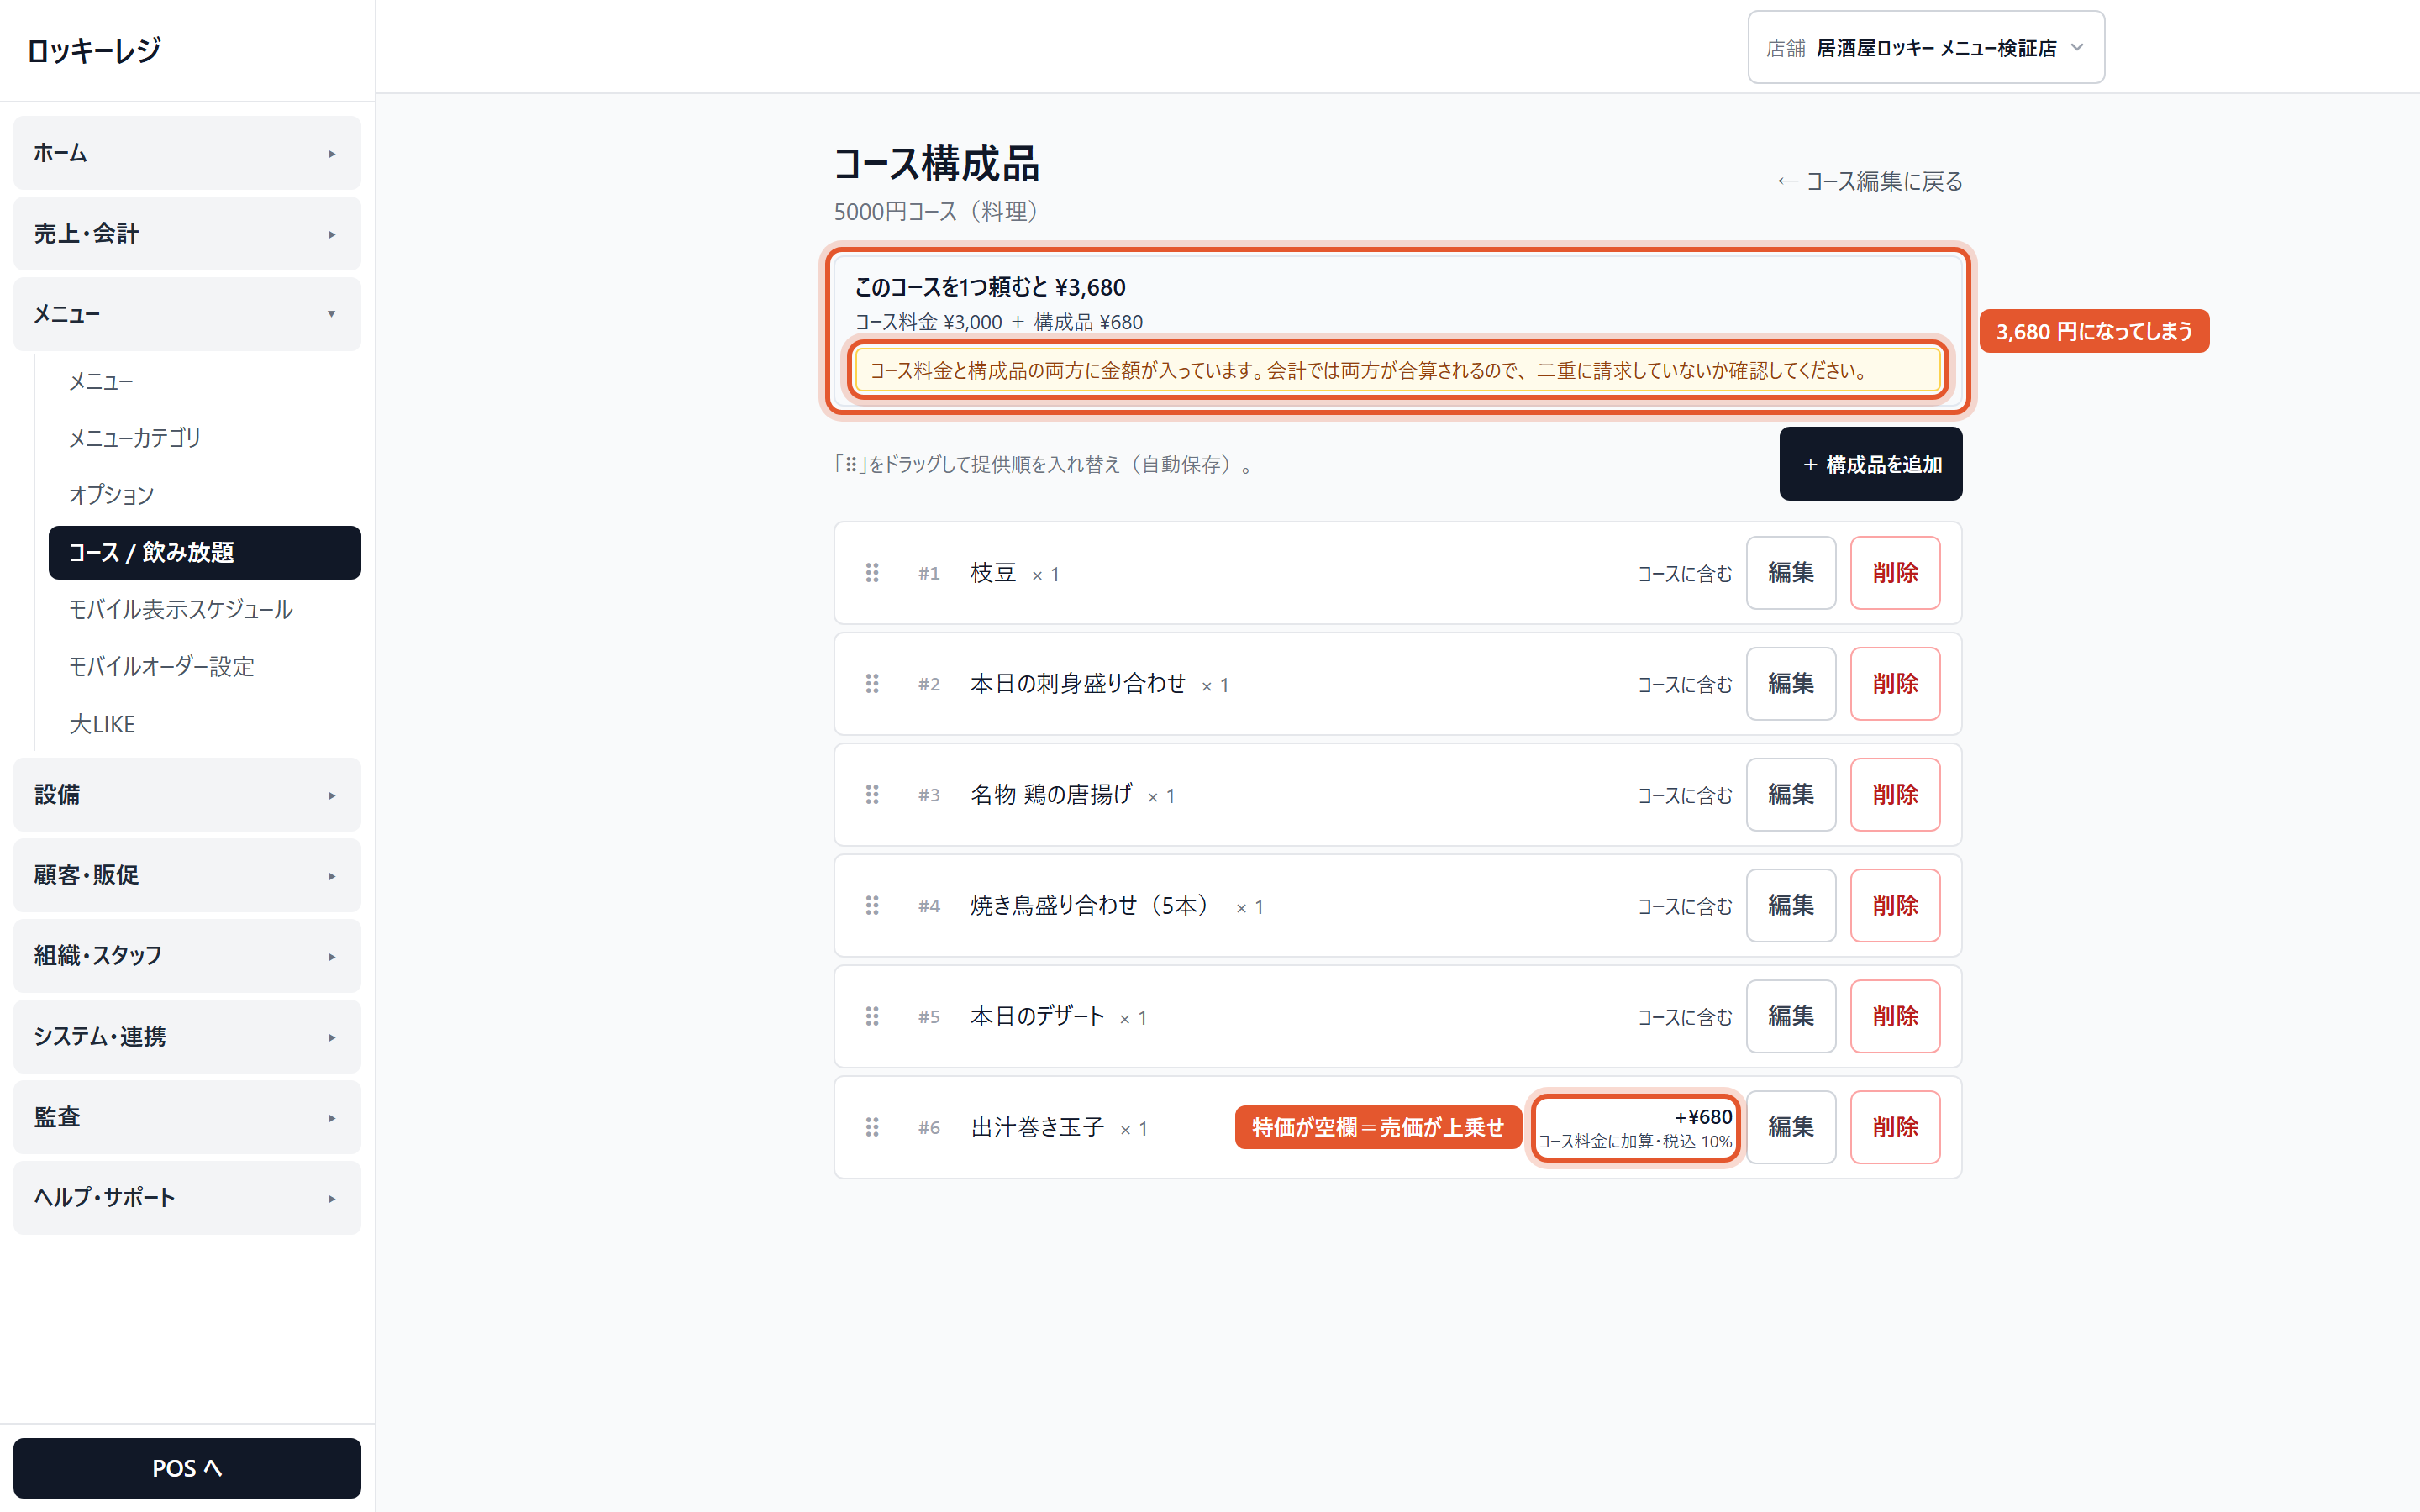Collapse the メニュー sidebar section
Image resolution: width=2420 pixels, height=1512 pixels.
coord(187,314)
